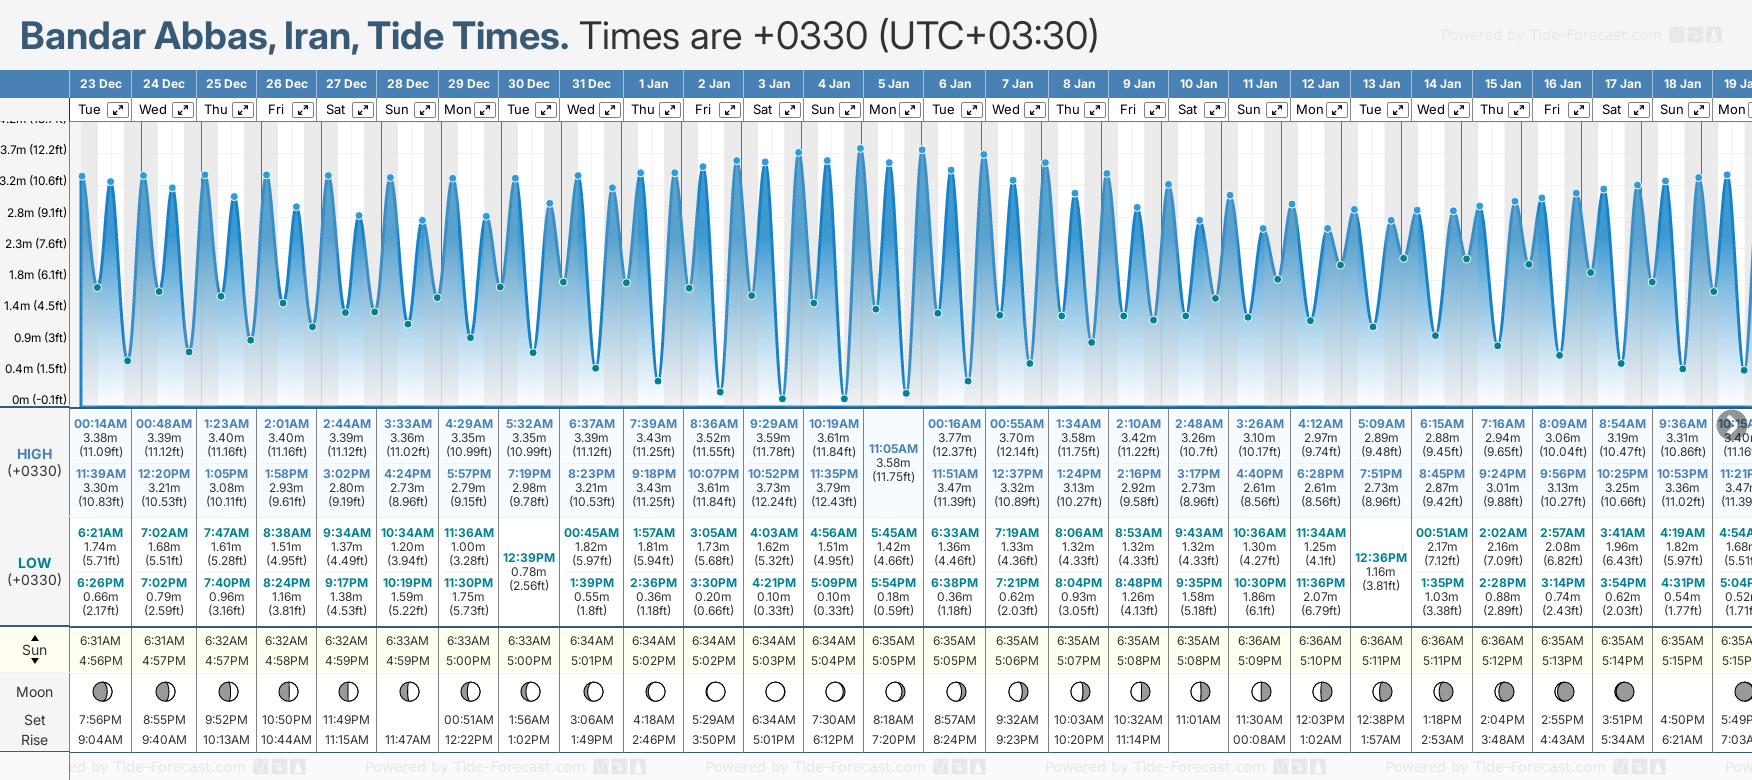Click the moon phase icon for 23 Dec

pos(101,691)
